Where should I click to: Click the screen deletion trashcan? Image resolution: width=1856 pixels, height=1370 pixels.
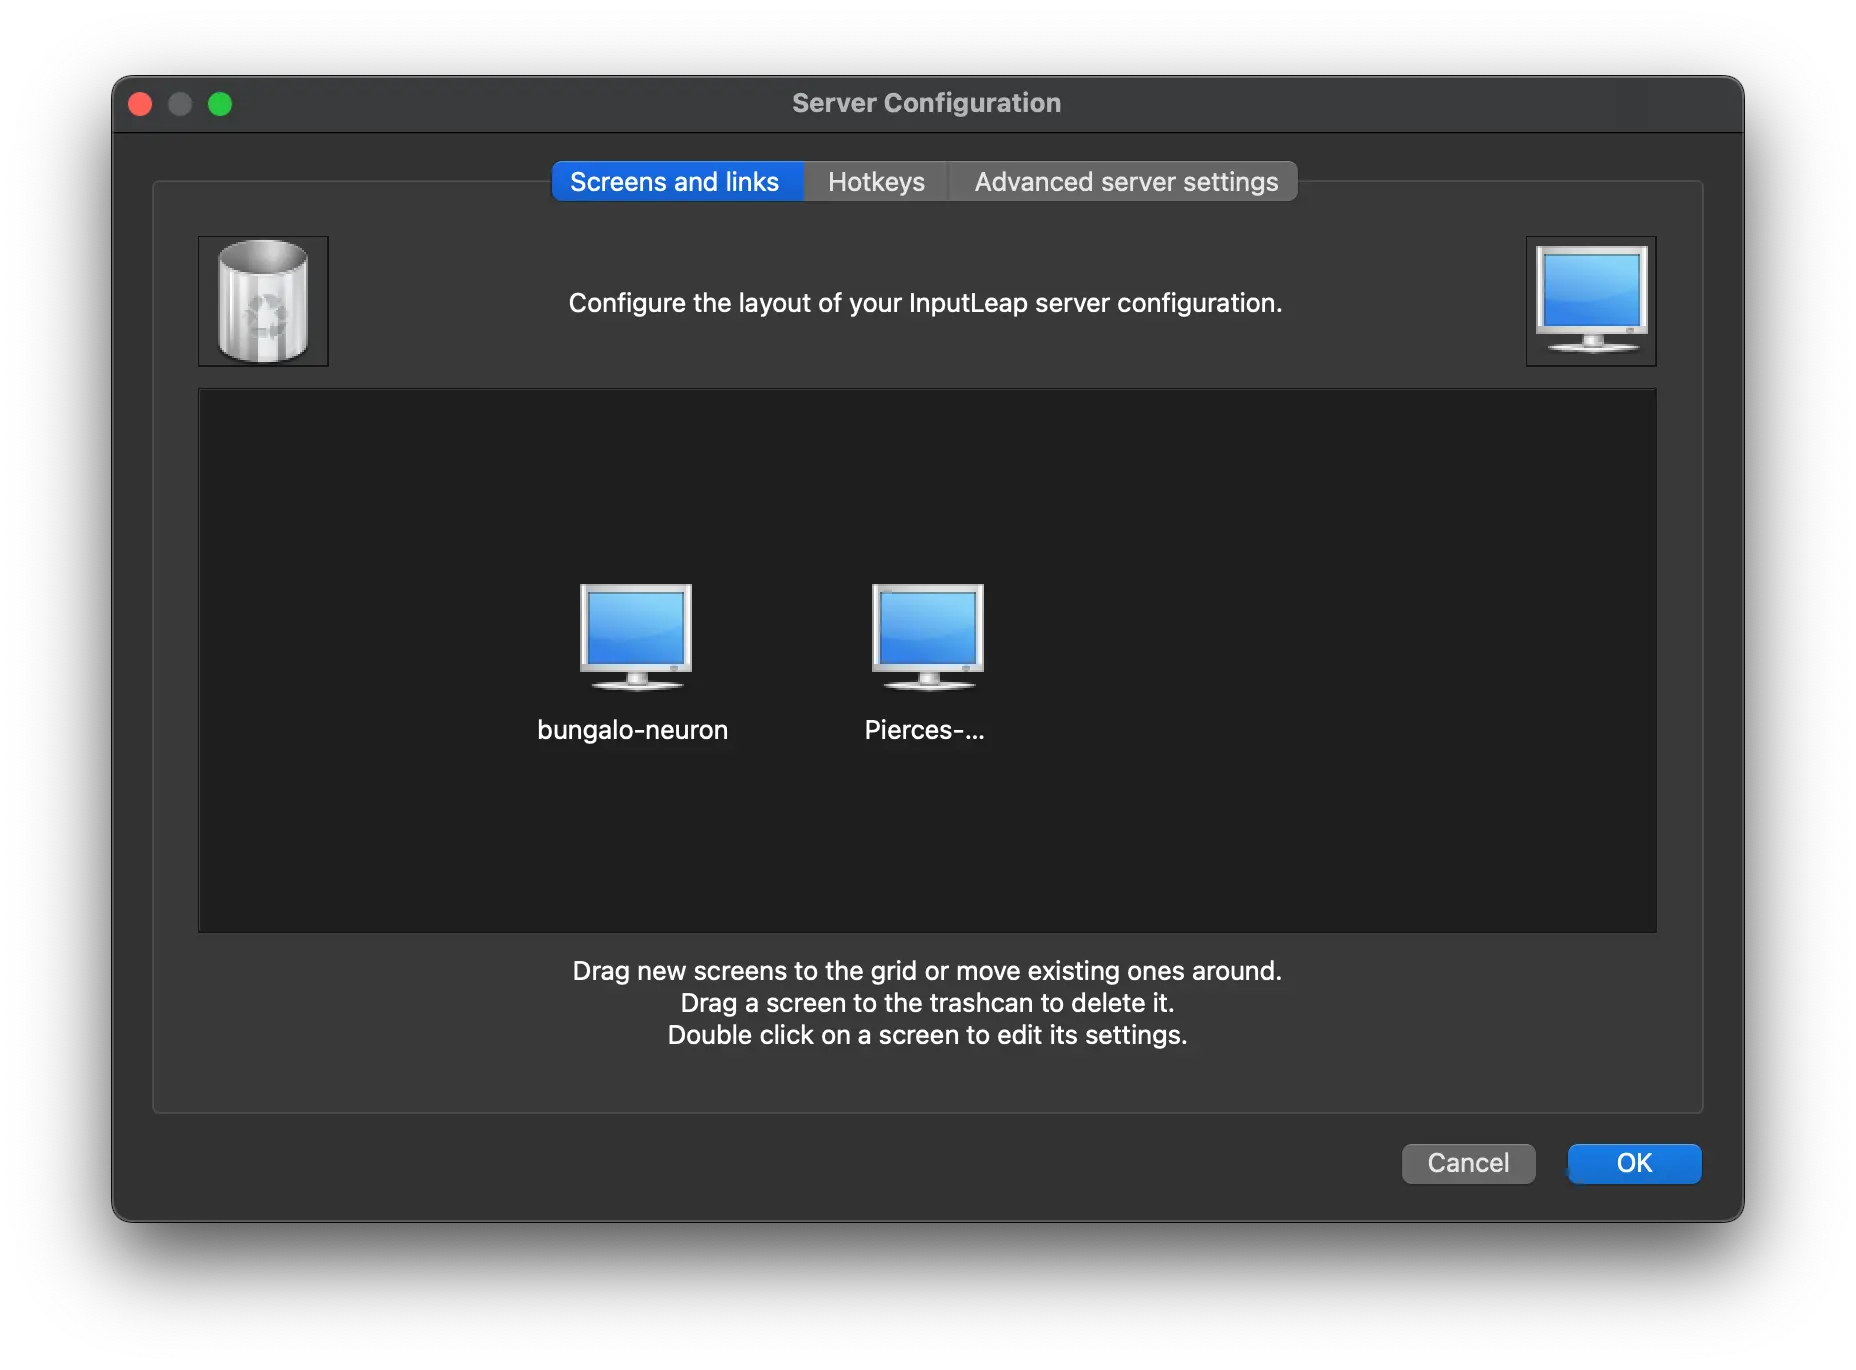click(263, 300)
